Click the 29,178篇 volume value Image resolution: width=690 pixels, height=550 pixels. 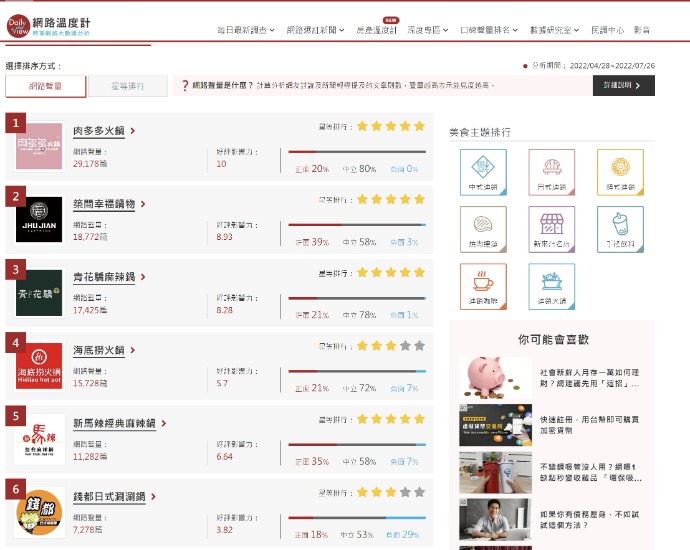pyautogui.click(x=90, y=164)
